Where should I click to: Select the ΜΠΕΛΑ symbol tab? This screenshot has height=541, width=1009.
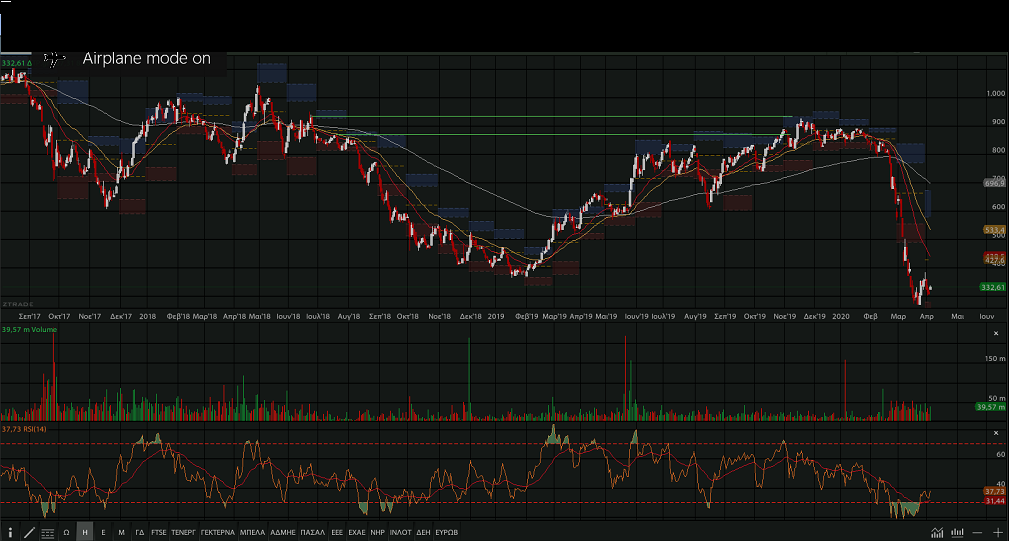[252, 532]
